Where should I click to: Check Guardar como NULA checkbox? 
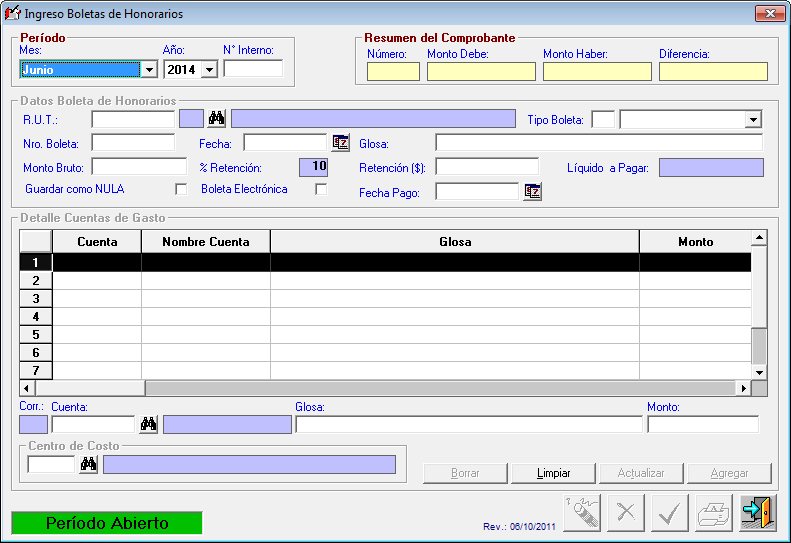(181, 189)
